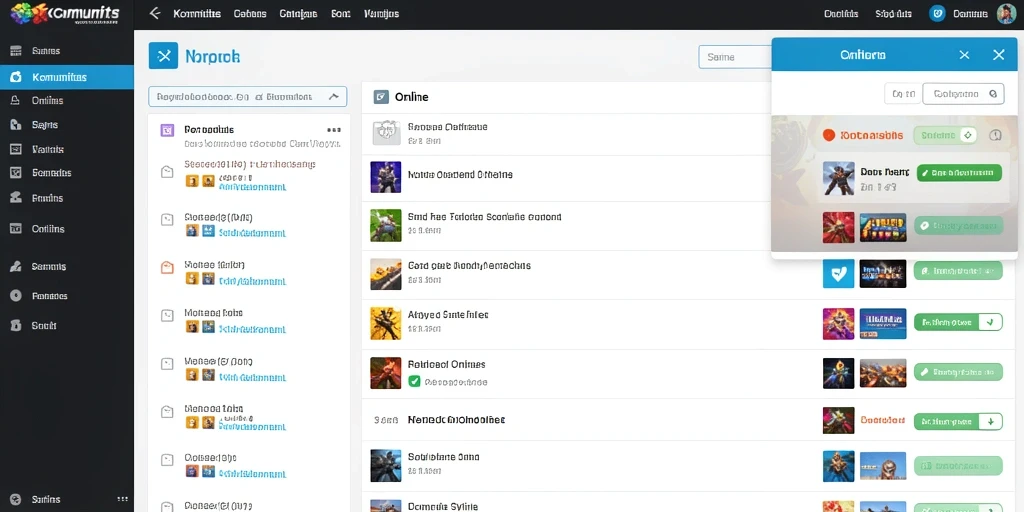Open the user avatar in the top right
Viewport: 1024px width, 512px height.
(1006, 14)
